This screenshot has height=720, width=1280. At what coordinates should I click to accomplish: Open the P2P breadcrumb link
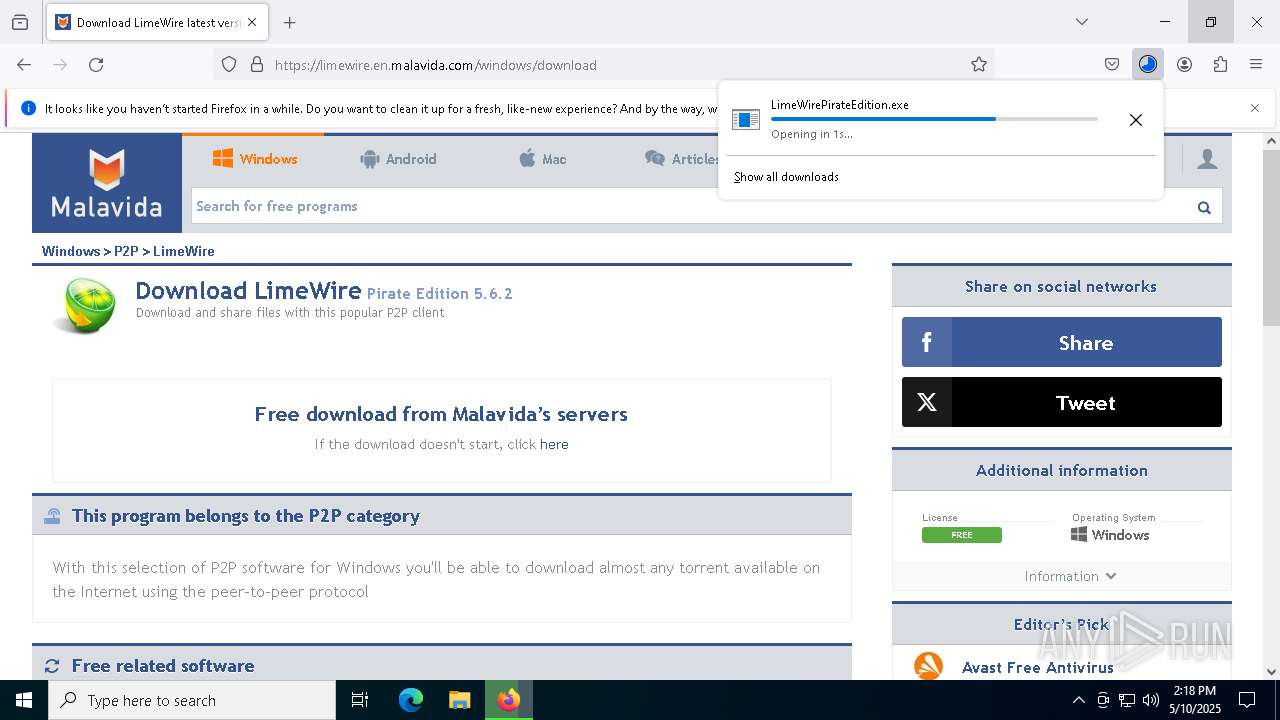coord(126,251)
